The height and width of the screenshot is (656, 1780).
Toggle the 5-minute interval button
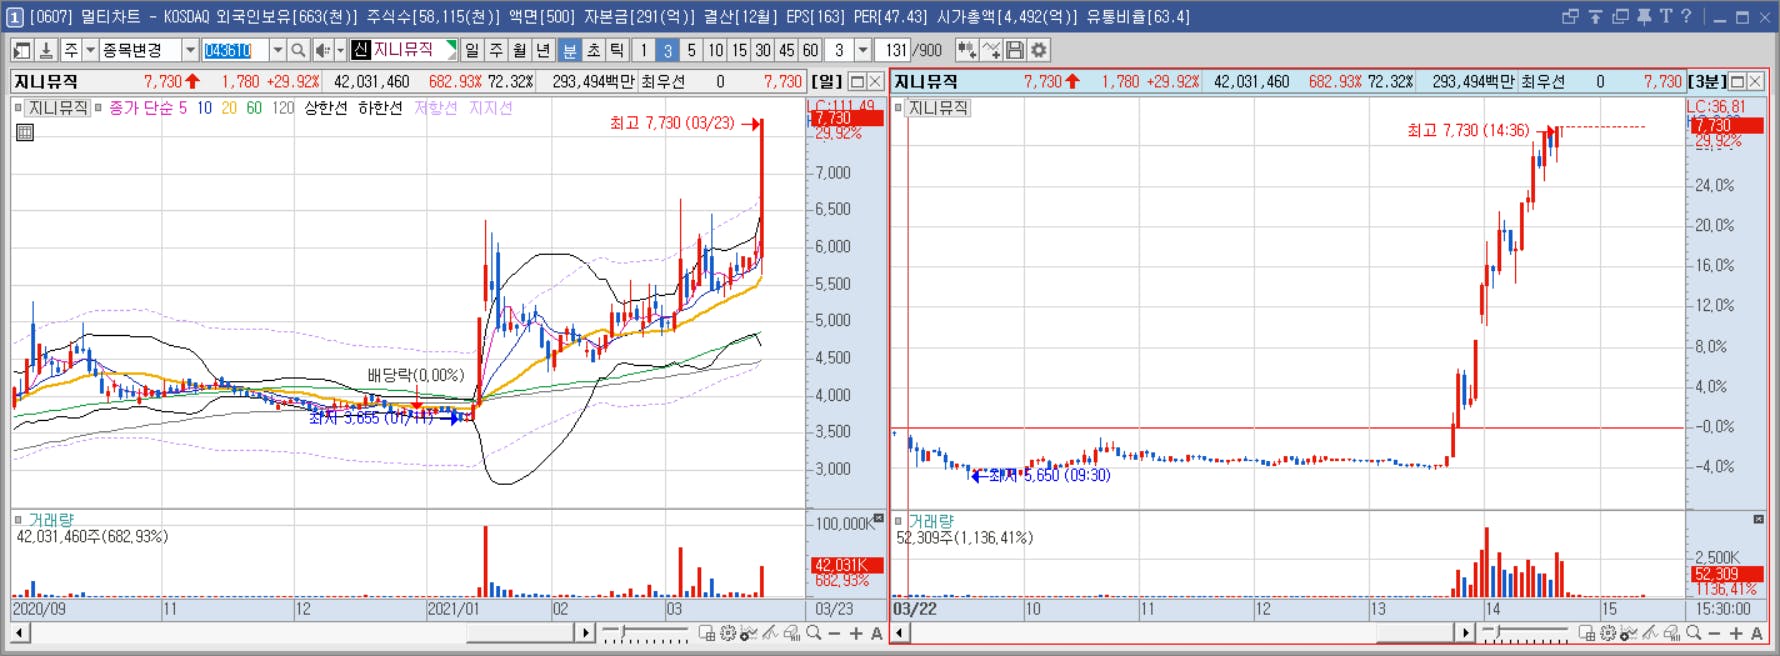(691, 50)
